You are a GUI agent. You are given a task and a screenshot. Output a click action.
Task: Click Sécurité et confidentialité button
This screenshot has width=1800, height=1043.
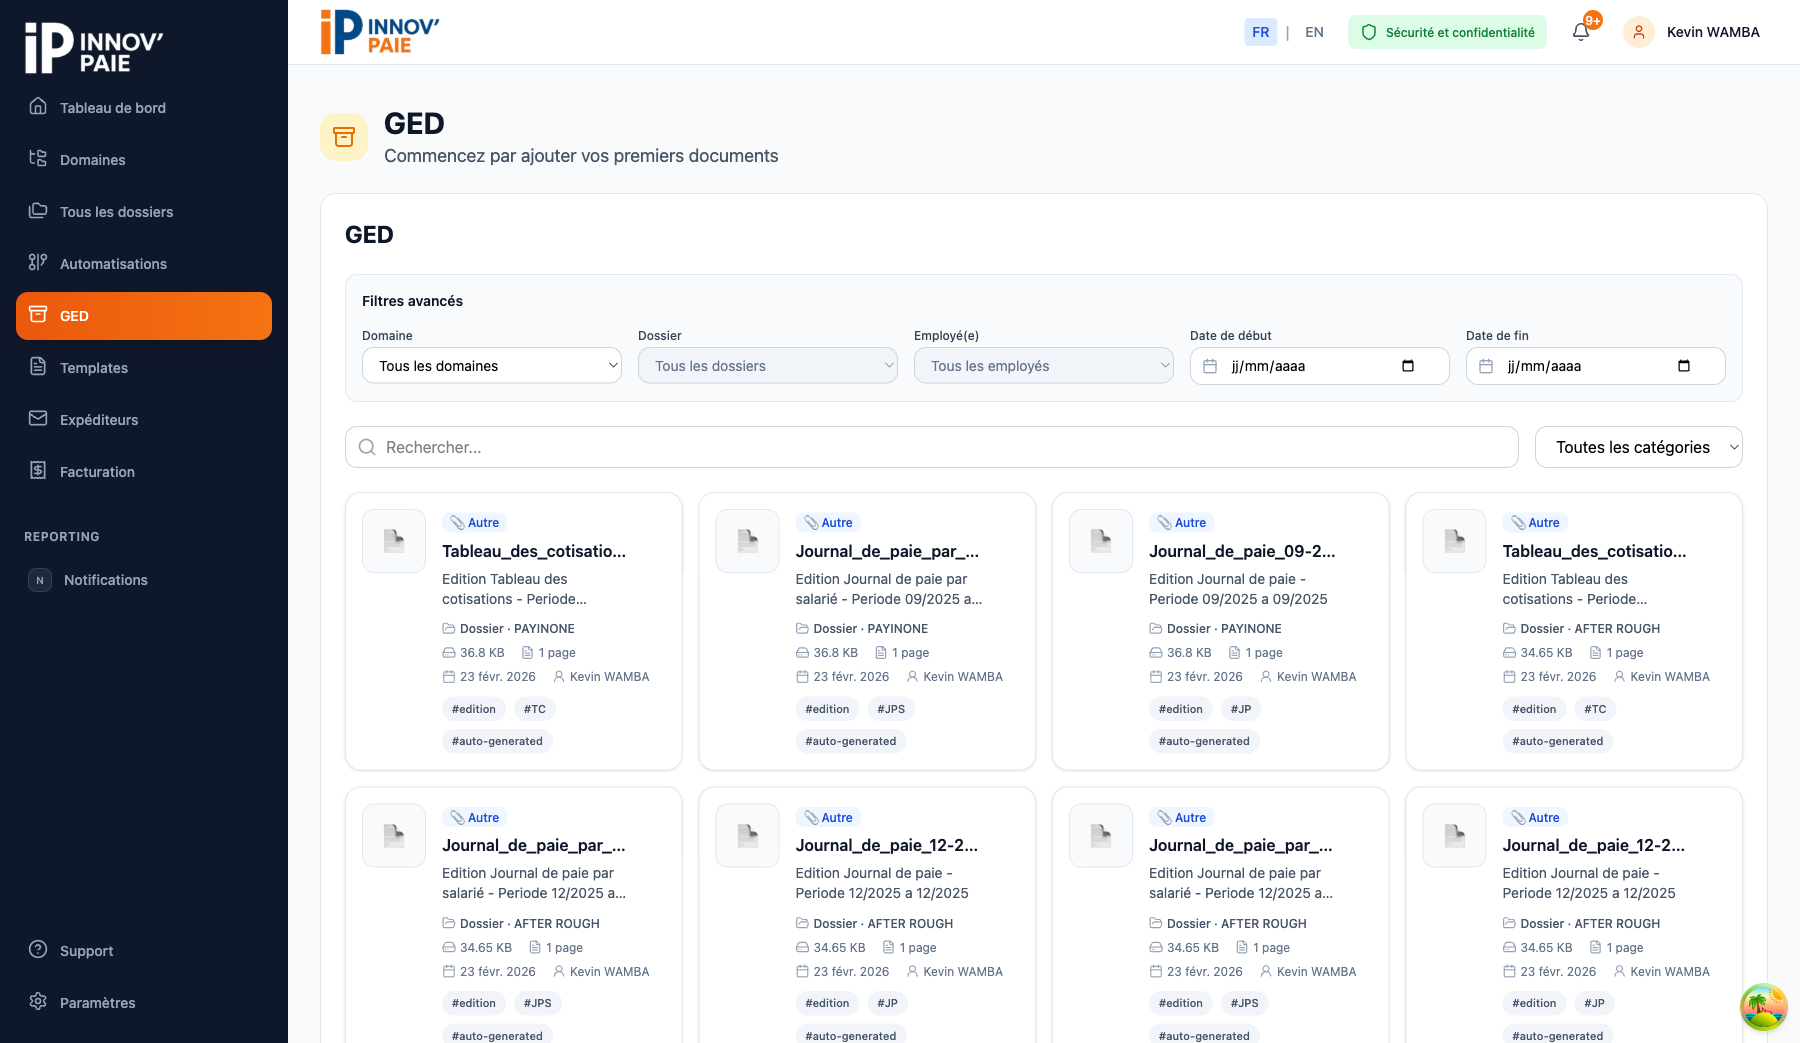(x=1447, y=32)
